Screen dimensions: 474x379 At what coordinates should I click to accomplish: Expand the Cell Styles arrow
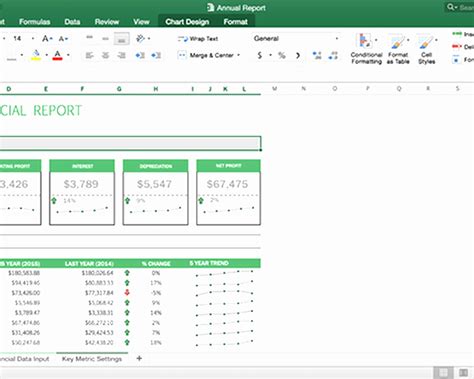pyautogui.click(x=436, y=40)
